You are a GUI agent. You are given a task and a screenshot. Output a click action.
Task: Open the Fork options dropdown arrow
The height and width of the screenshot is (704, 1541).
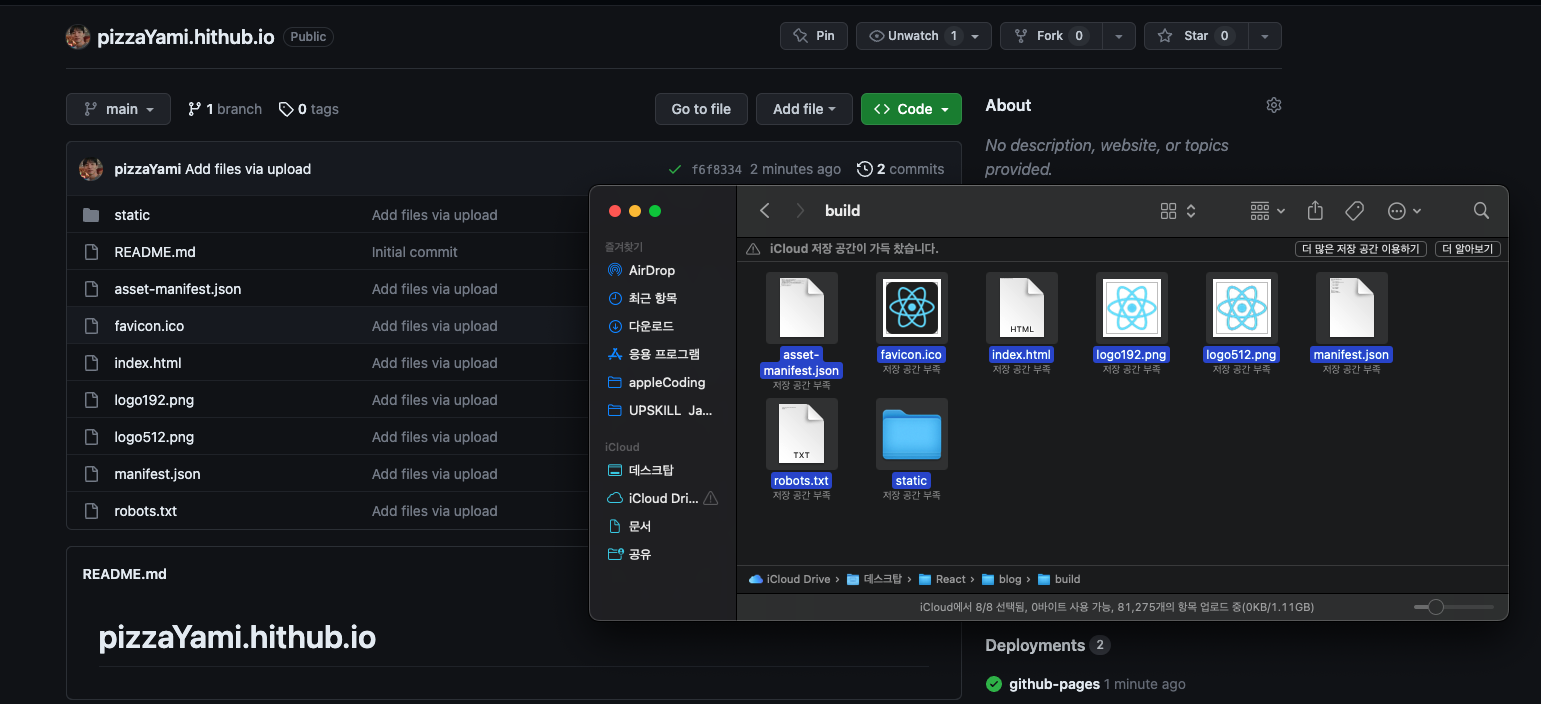(1117, 36)
